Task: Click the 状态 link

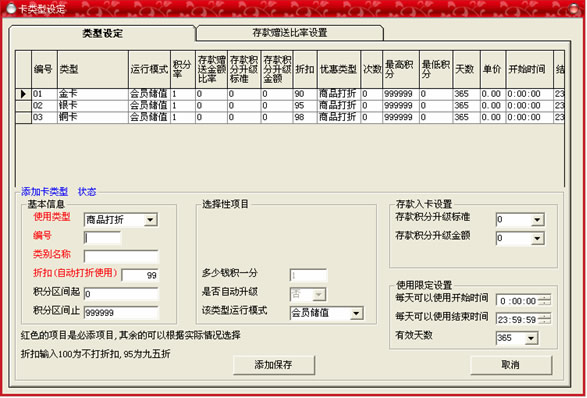Action: pyautogui.click(x=87, y=192)
